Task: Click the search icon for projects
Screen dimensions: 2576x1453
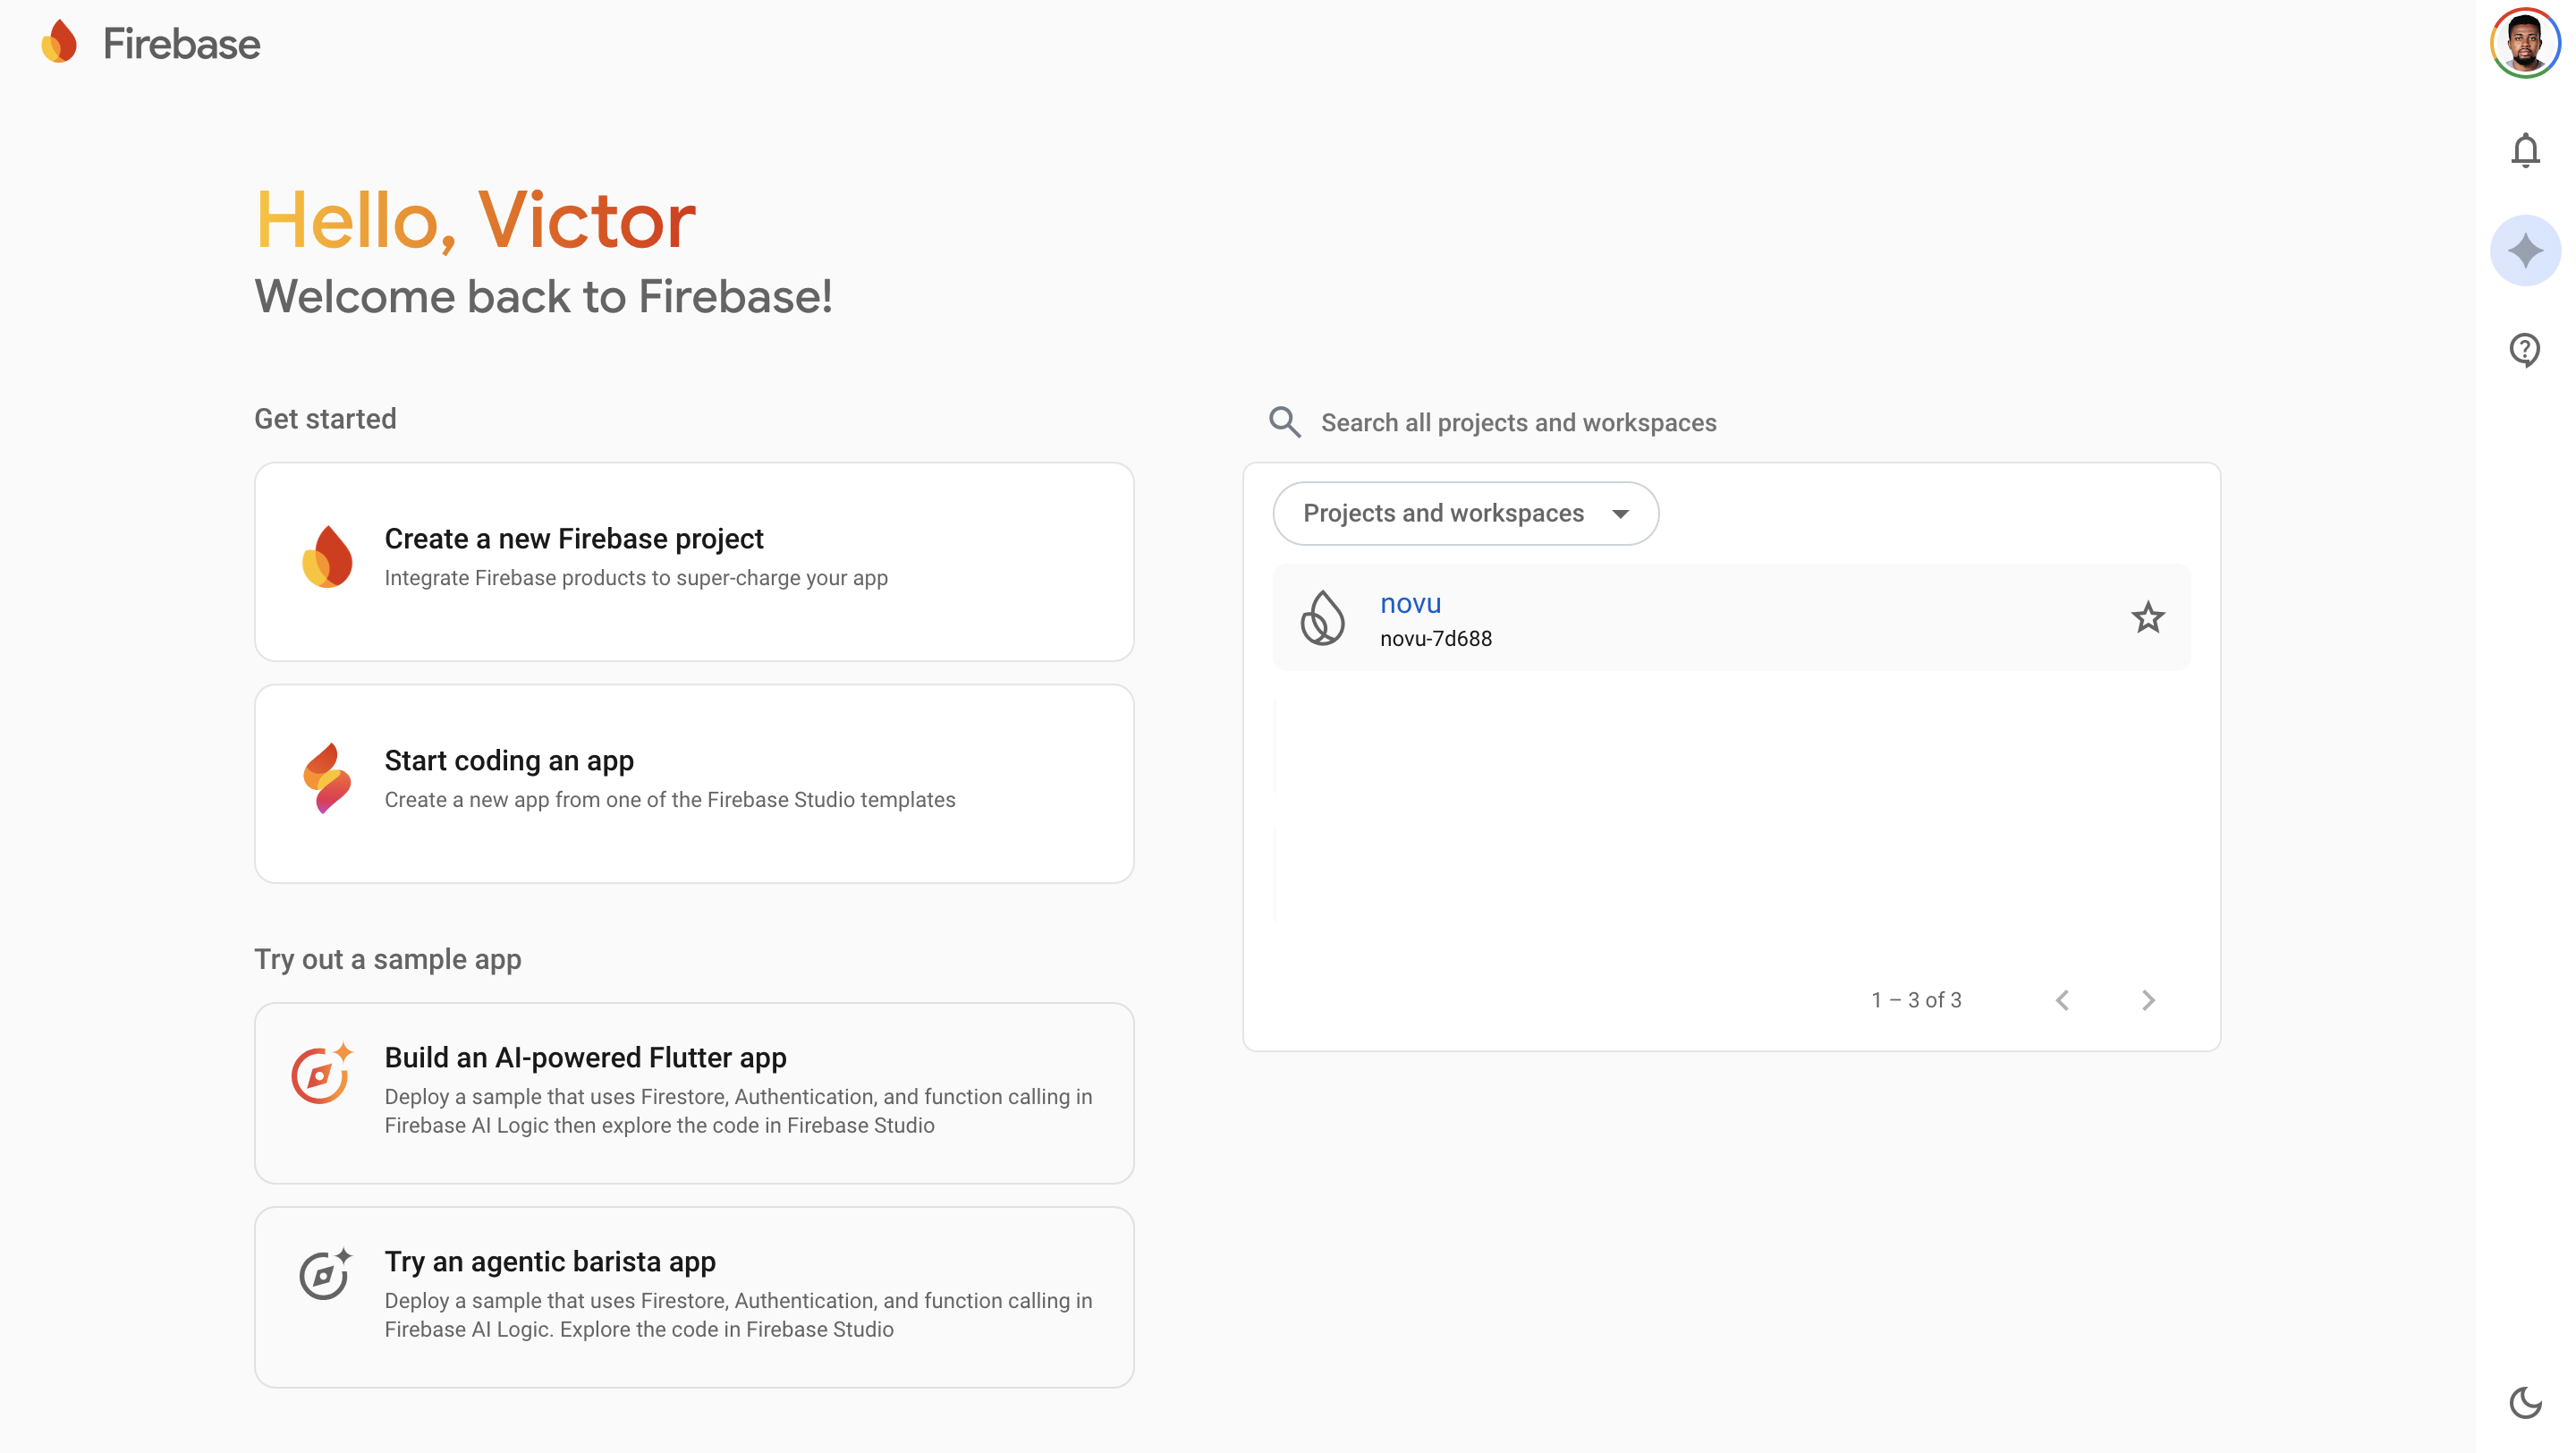Action: click(1285, 422)
